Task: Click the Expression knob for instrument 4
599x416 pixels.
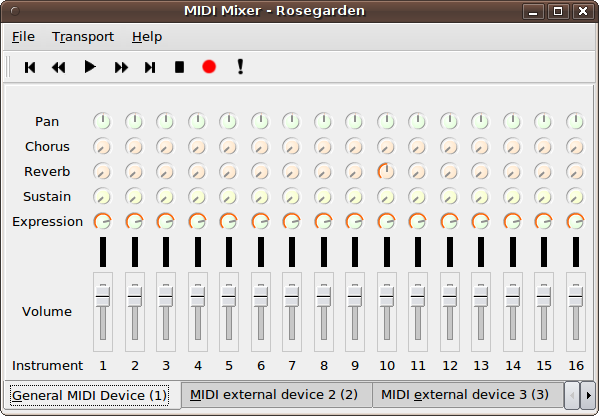Action: coord(198,222)
